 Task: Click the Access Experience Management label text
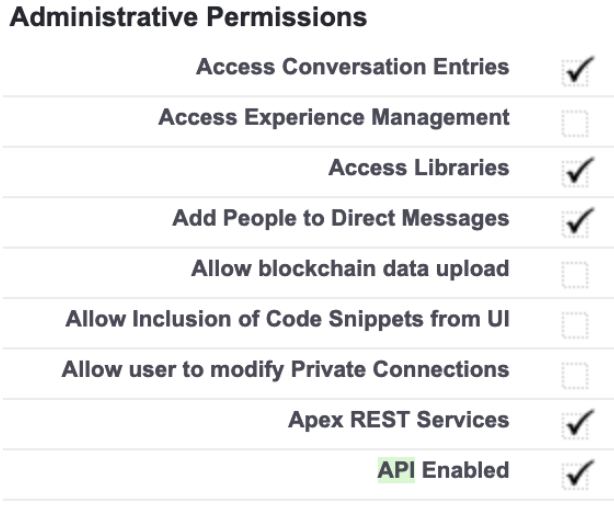click(x=334, y=118)
